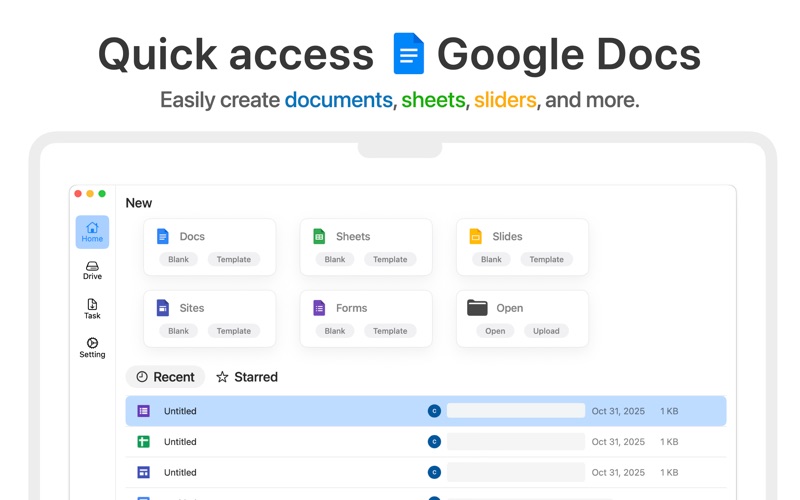
Task: Open the Task sidebar section
Action: tap(92, 309)
